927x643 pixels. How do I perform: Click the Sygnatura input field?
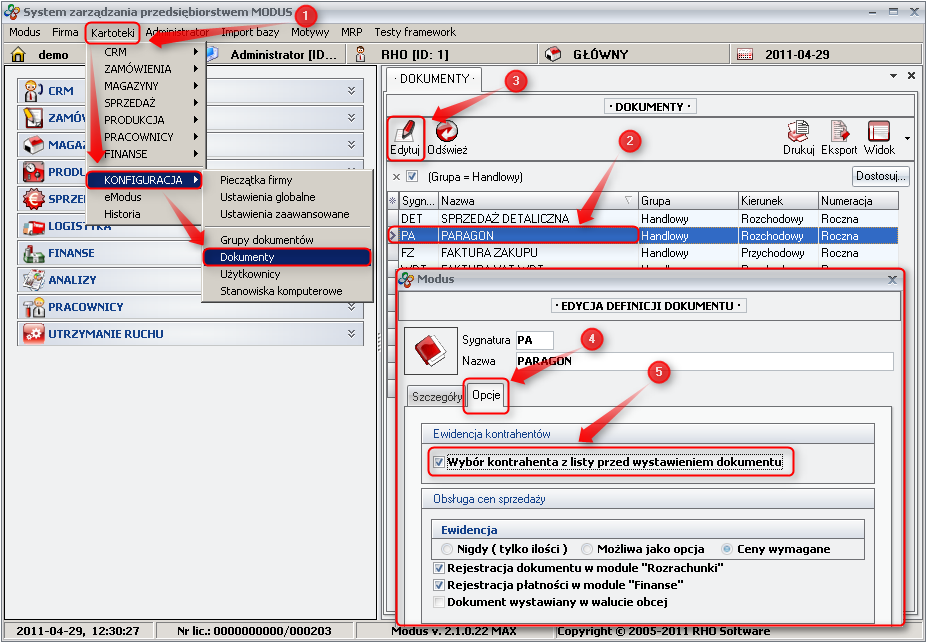[x=534, y=340]
